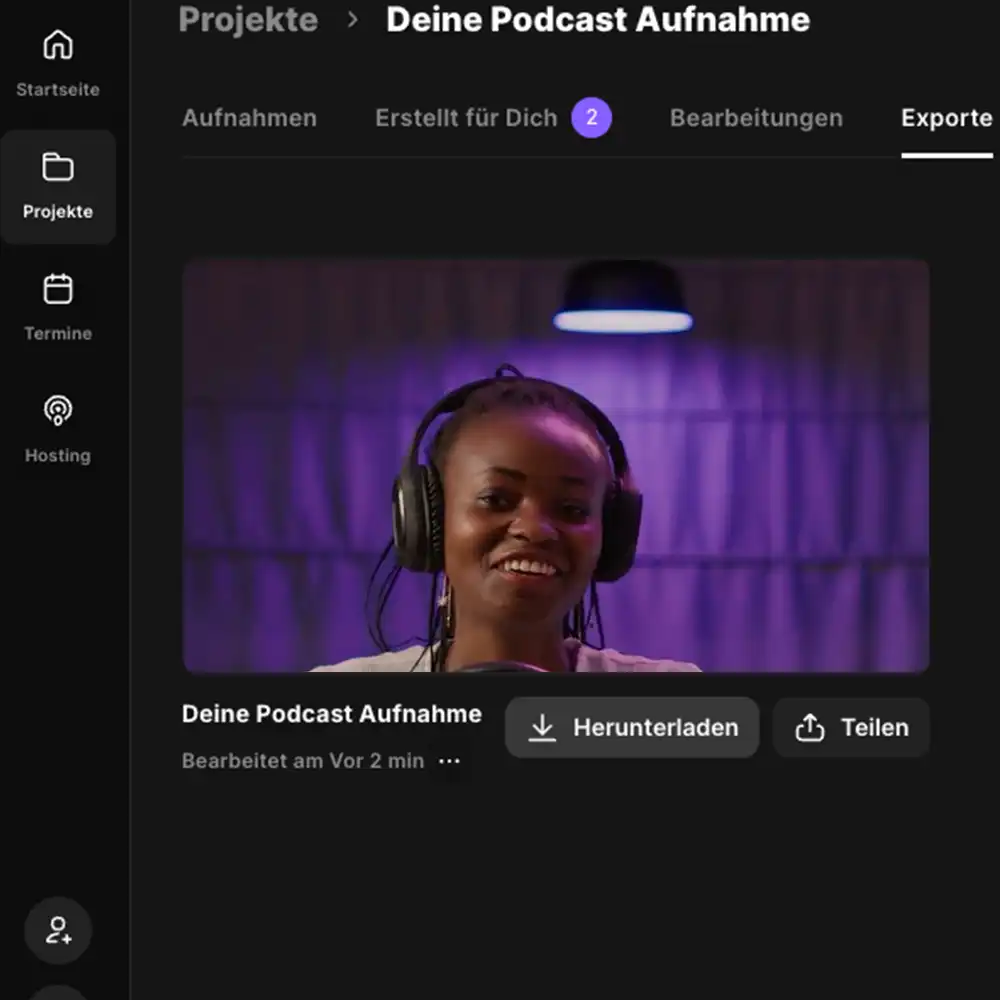The image size is (1000, 1000).
Task: Select the Startseite home icon
Action: click(x=58, y=45)
